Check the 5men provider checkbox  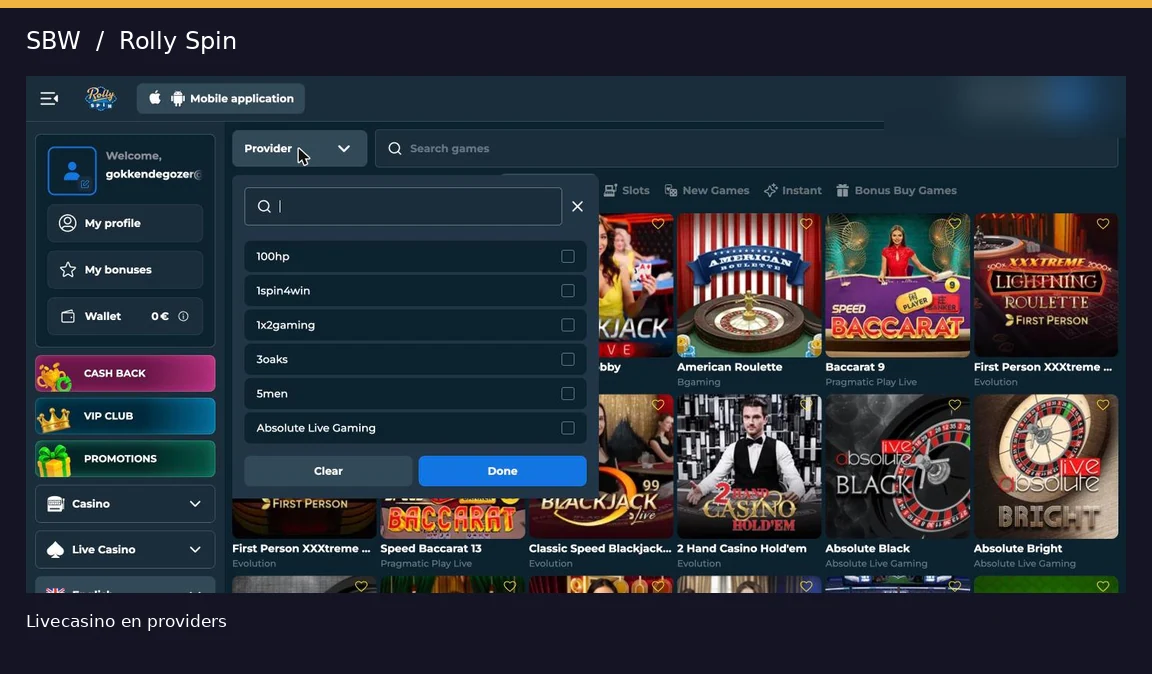coord(568,394)
